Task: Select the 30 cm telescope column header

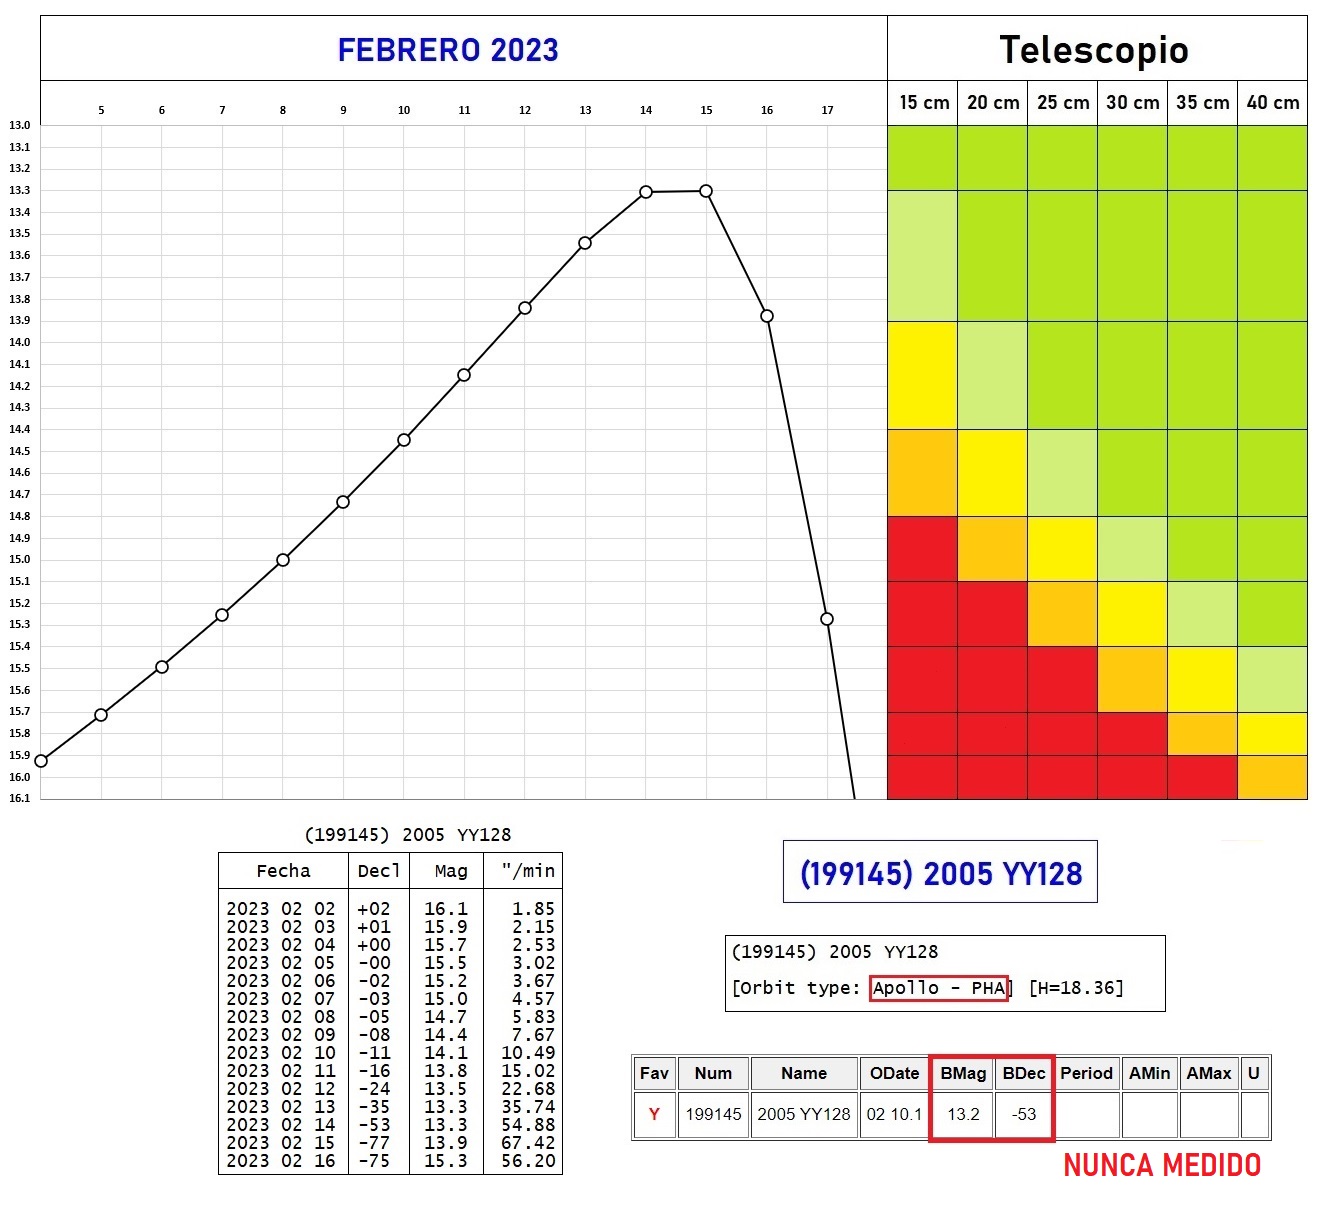Action: [x=1133, y=103]
